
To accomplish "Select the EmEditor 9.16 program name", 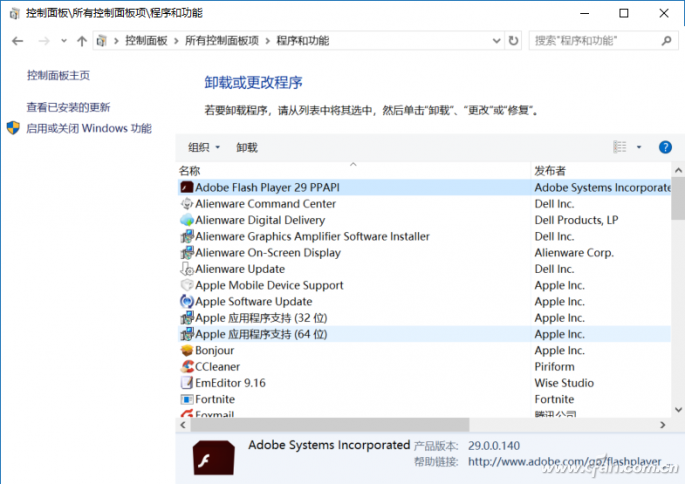I will 230,383.
